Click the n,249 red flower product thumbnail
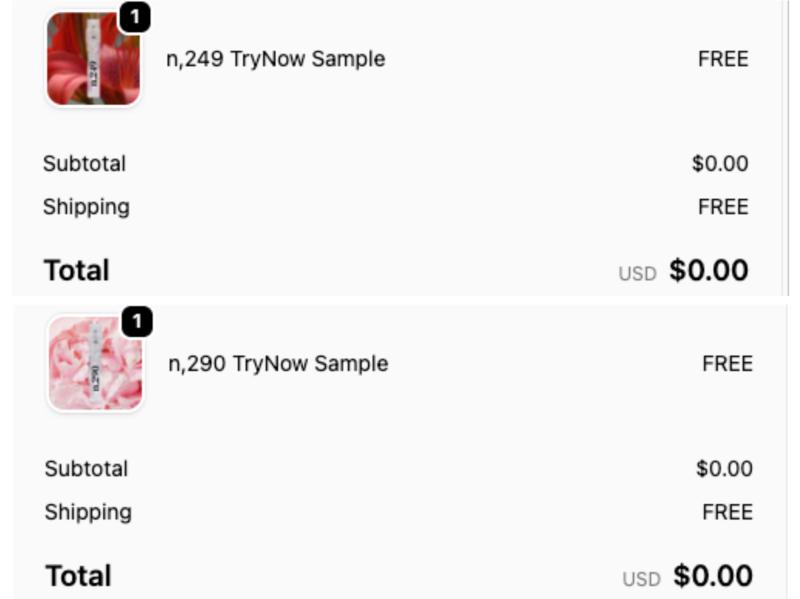The width and height of the screenshot is (800, 599). (93, 60)
